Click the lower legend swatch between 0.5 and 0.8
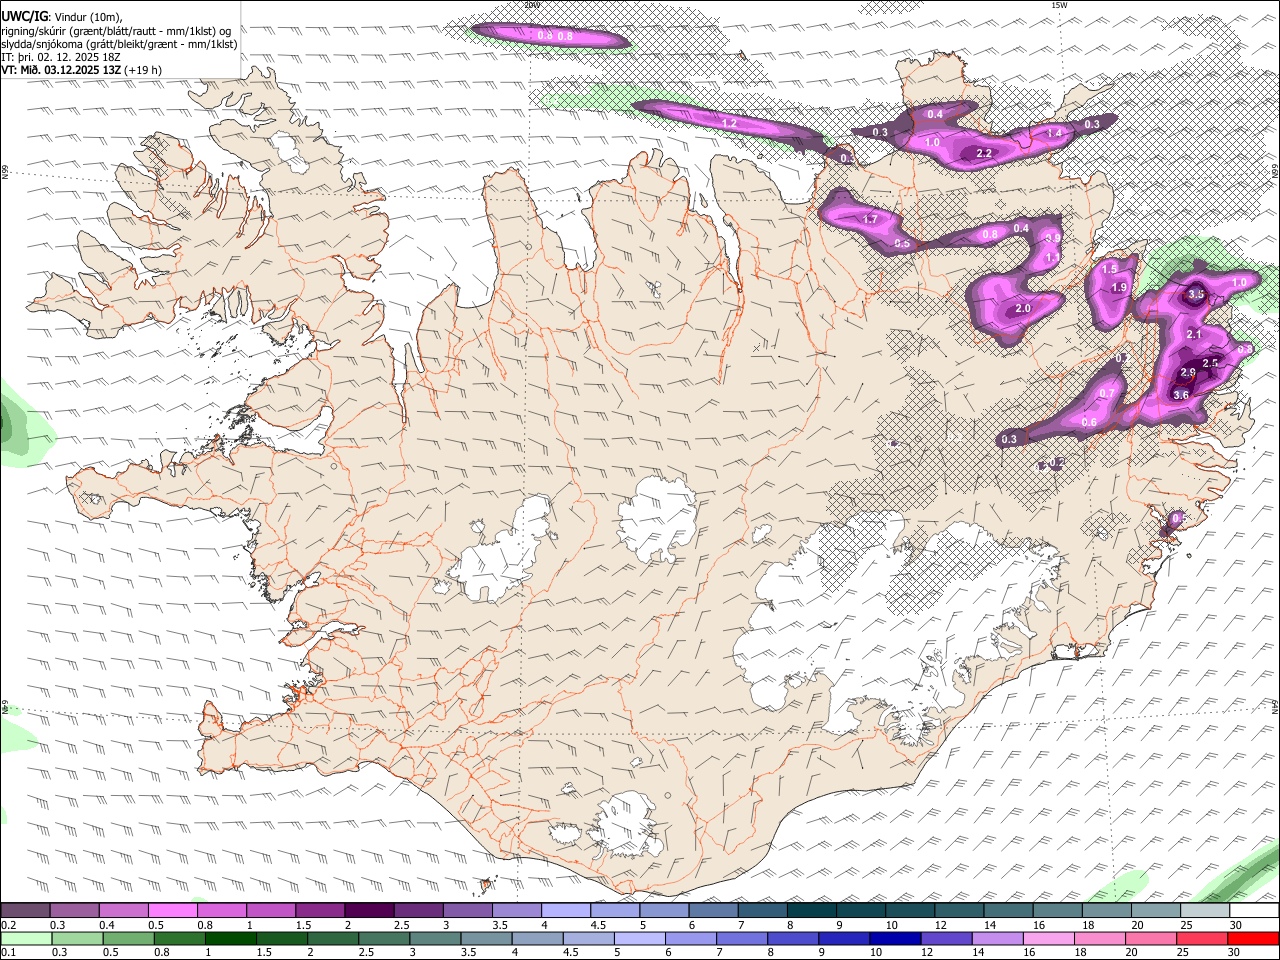The height and width of the screenshot is (960, 1280). click(x=129, y=938)
